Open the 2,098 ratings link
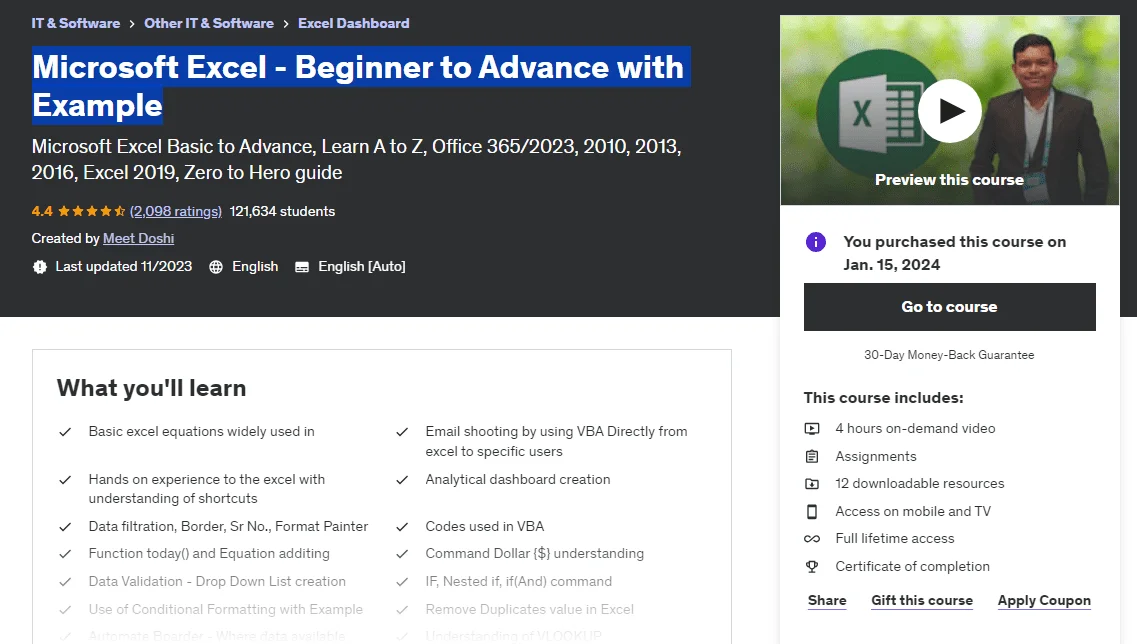Screen dimensions: 1137x644 click(175, 211)
